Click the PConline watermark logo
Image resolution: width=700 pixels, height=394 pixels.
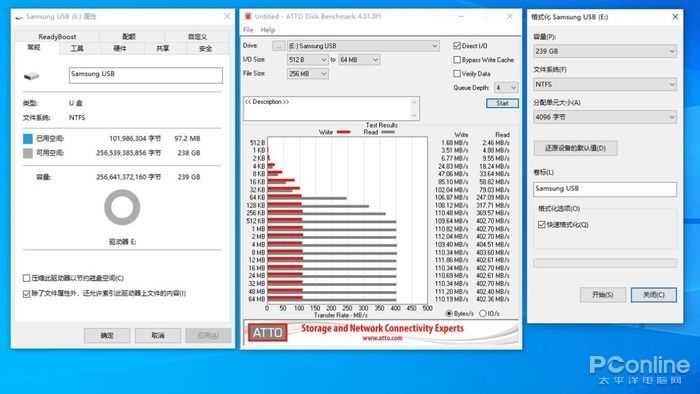click(640, 369)
